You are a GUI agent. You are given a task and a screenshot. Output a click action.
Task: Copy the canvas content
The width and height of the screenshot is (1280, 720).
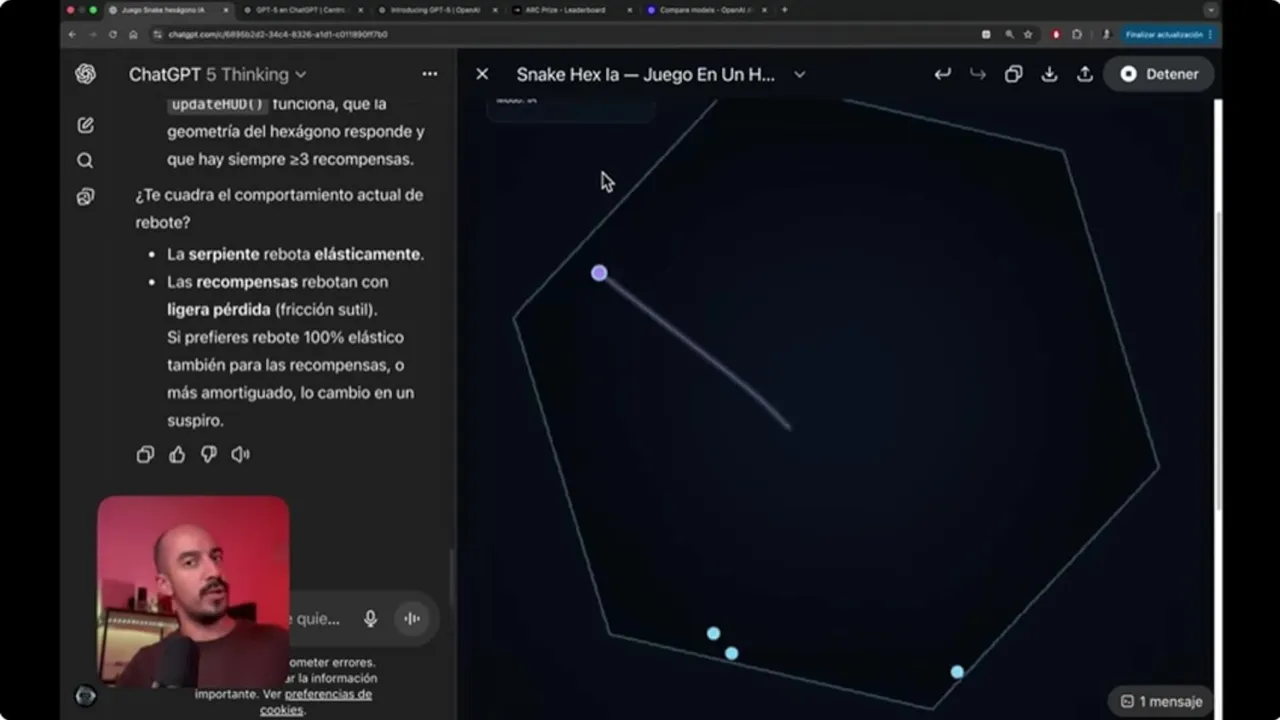1013,74
